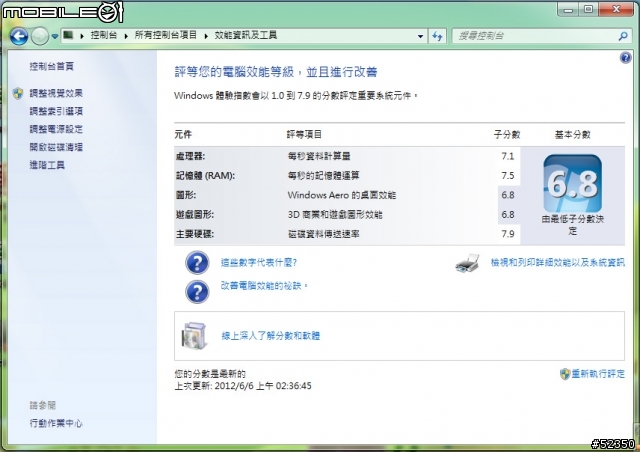Select the 圖形 row label
The width and height of the screenshot is (640, 452).
pyautogui.click(x=186, y=195)
